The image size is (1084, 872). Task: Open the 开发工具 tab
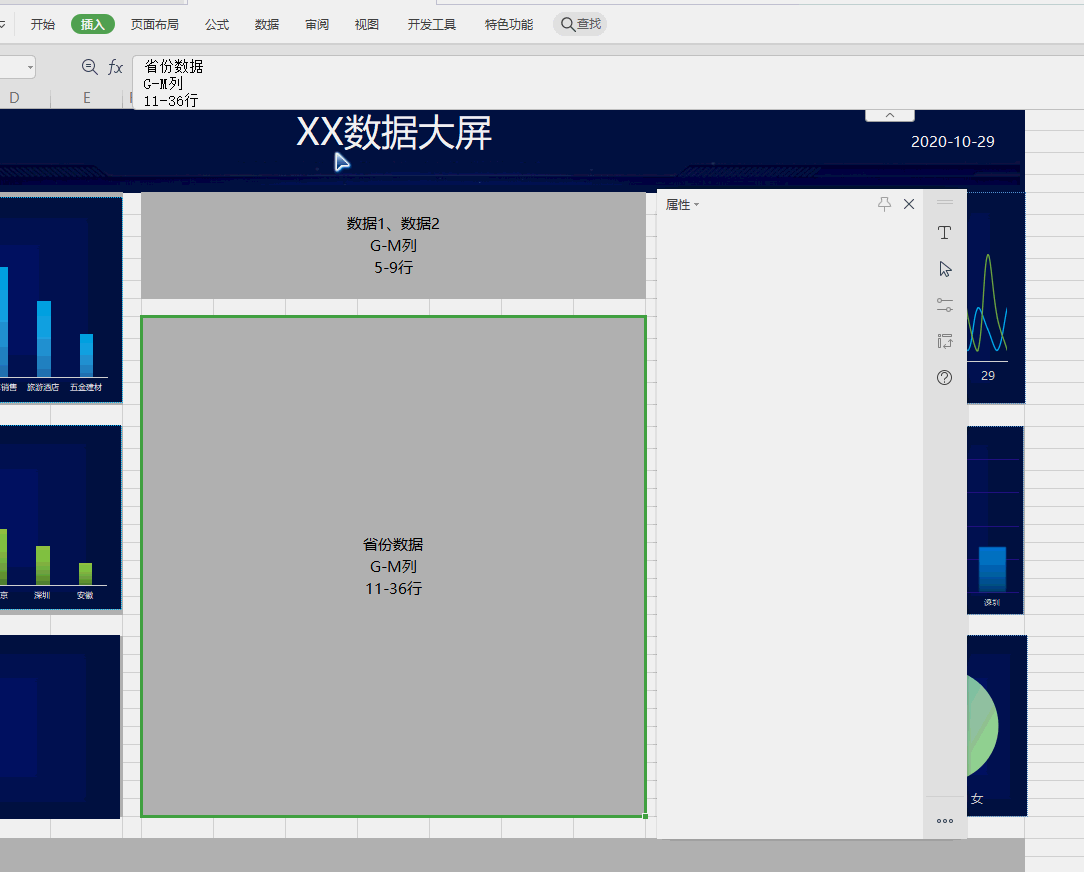point(432,25)
